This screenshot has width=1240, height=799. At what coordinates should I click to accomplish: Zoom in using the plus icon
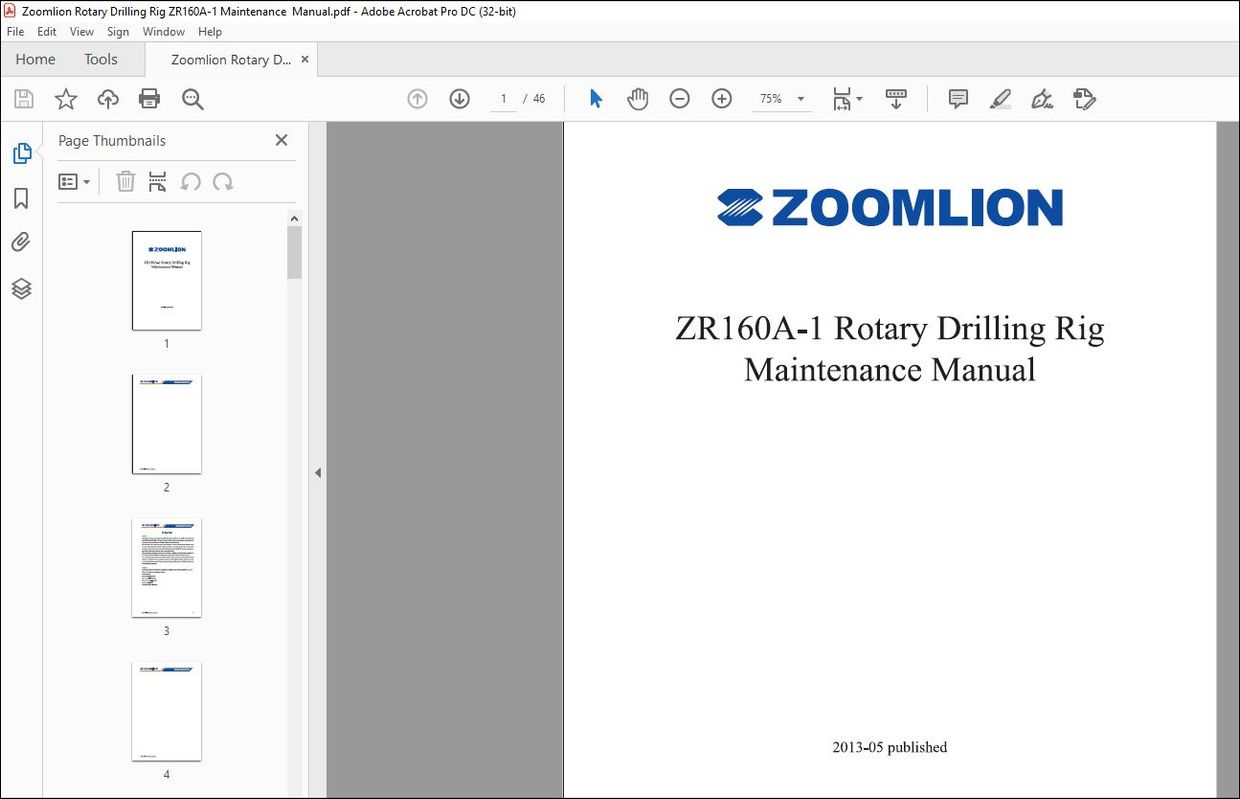click(721, 98)
